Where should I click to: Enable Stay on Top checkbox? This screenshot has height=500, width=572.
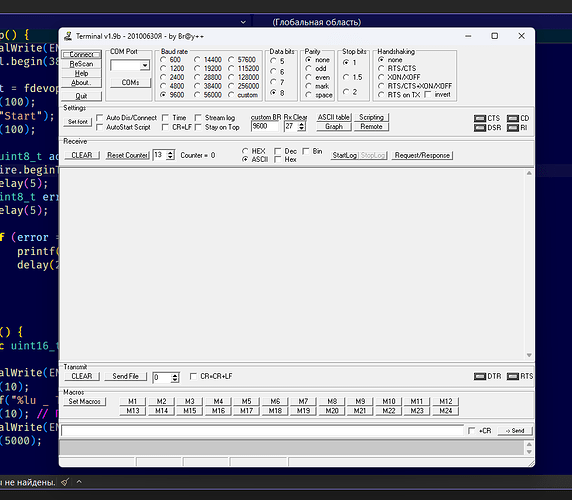click(198, 127)
